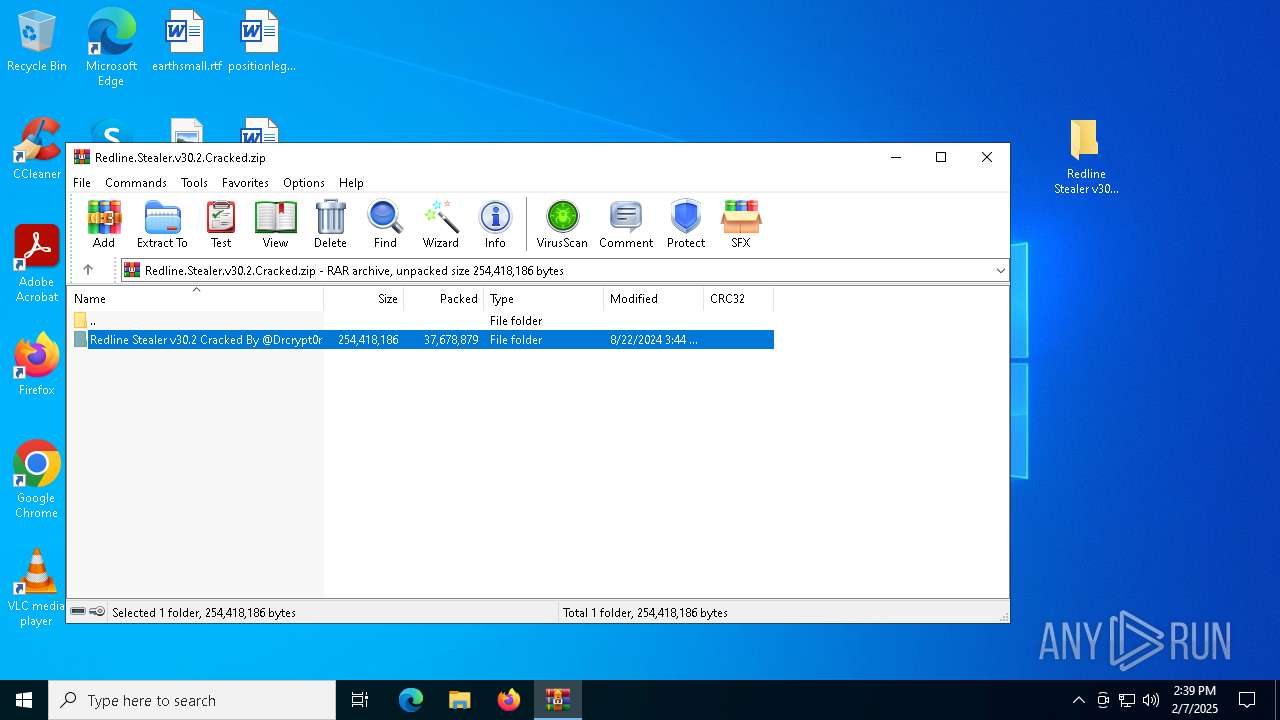Image resolution: width=1280 pixels, height=720 pixels.
Task: Click the Extract To toolbar icon
Action: pos(162,224)
